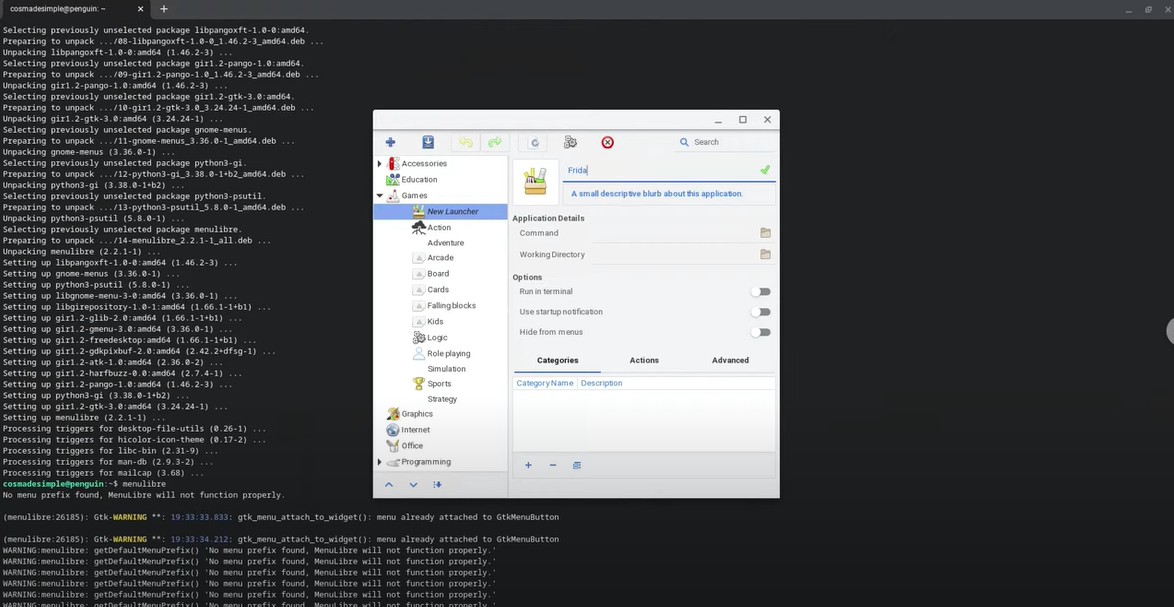
Task: Expand the Accessories category tree
Action: pos(380,164)
